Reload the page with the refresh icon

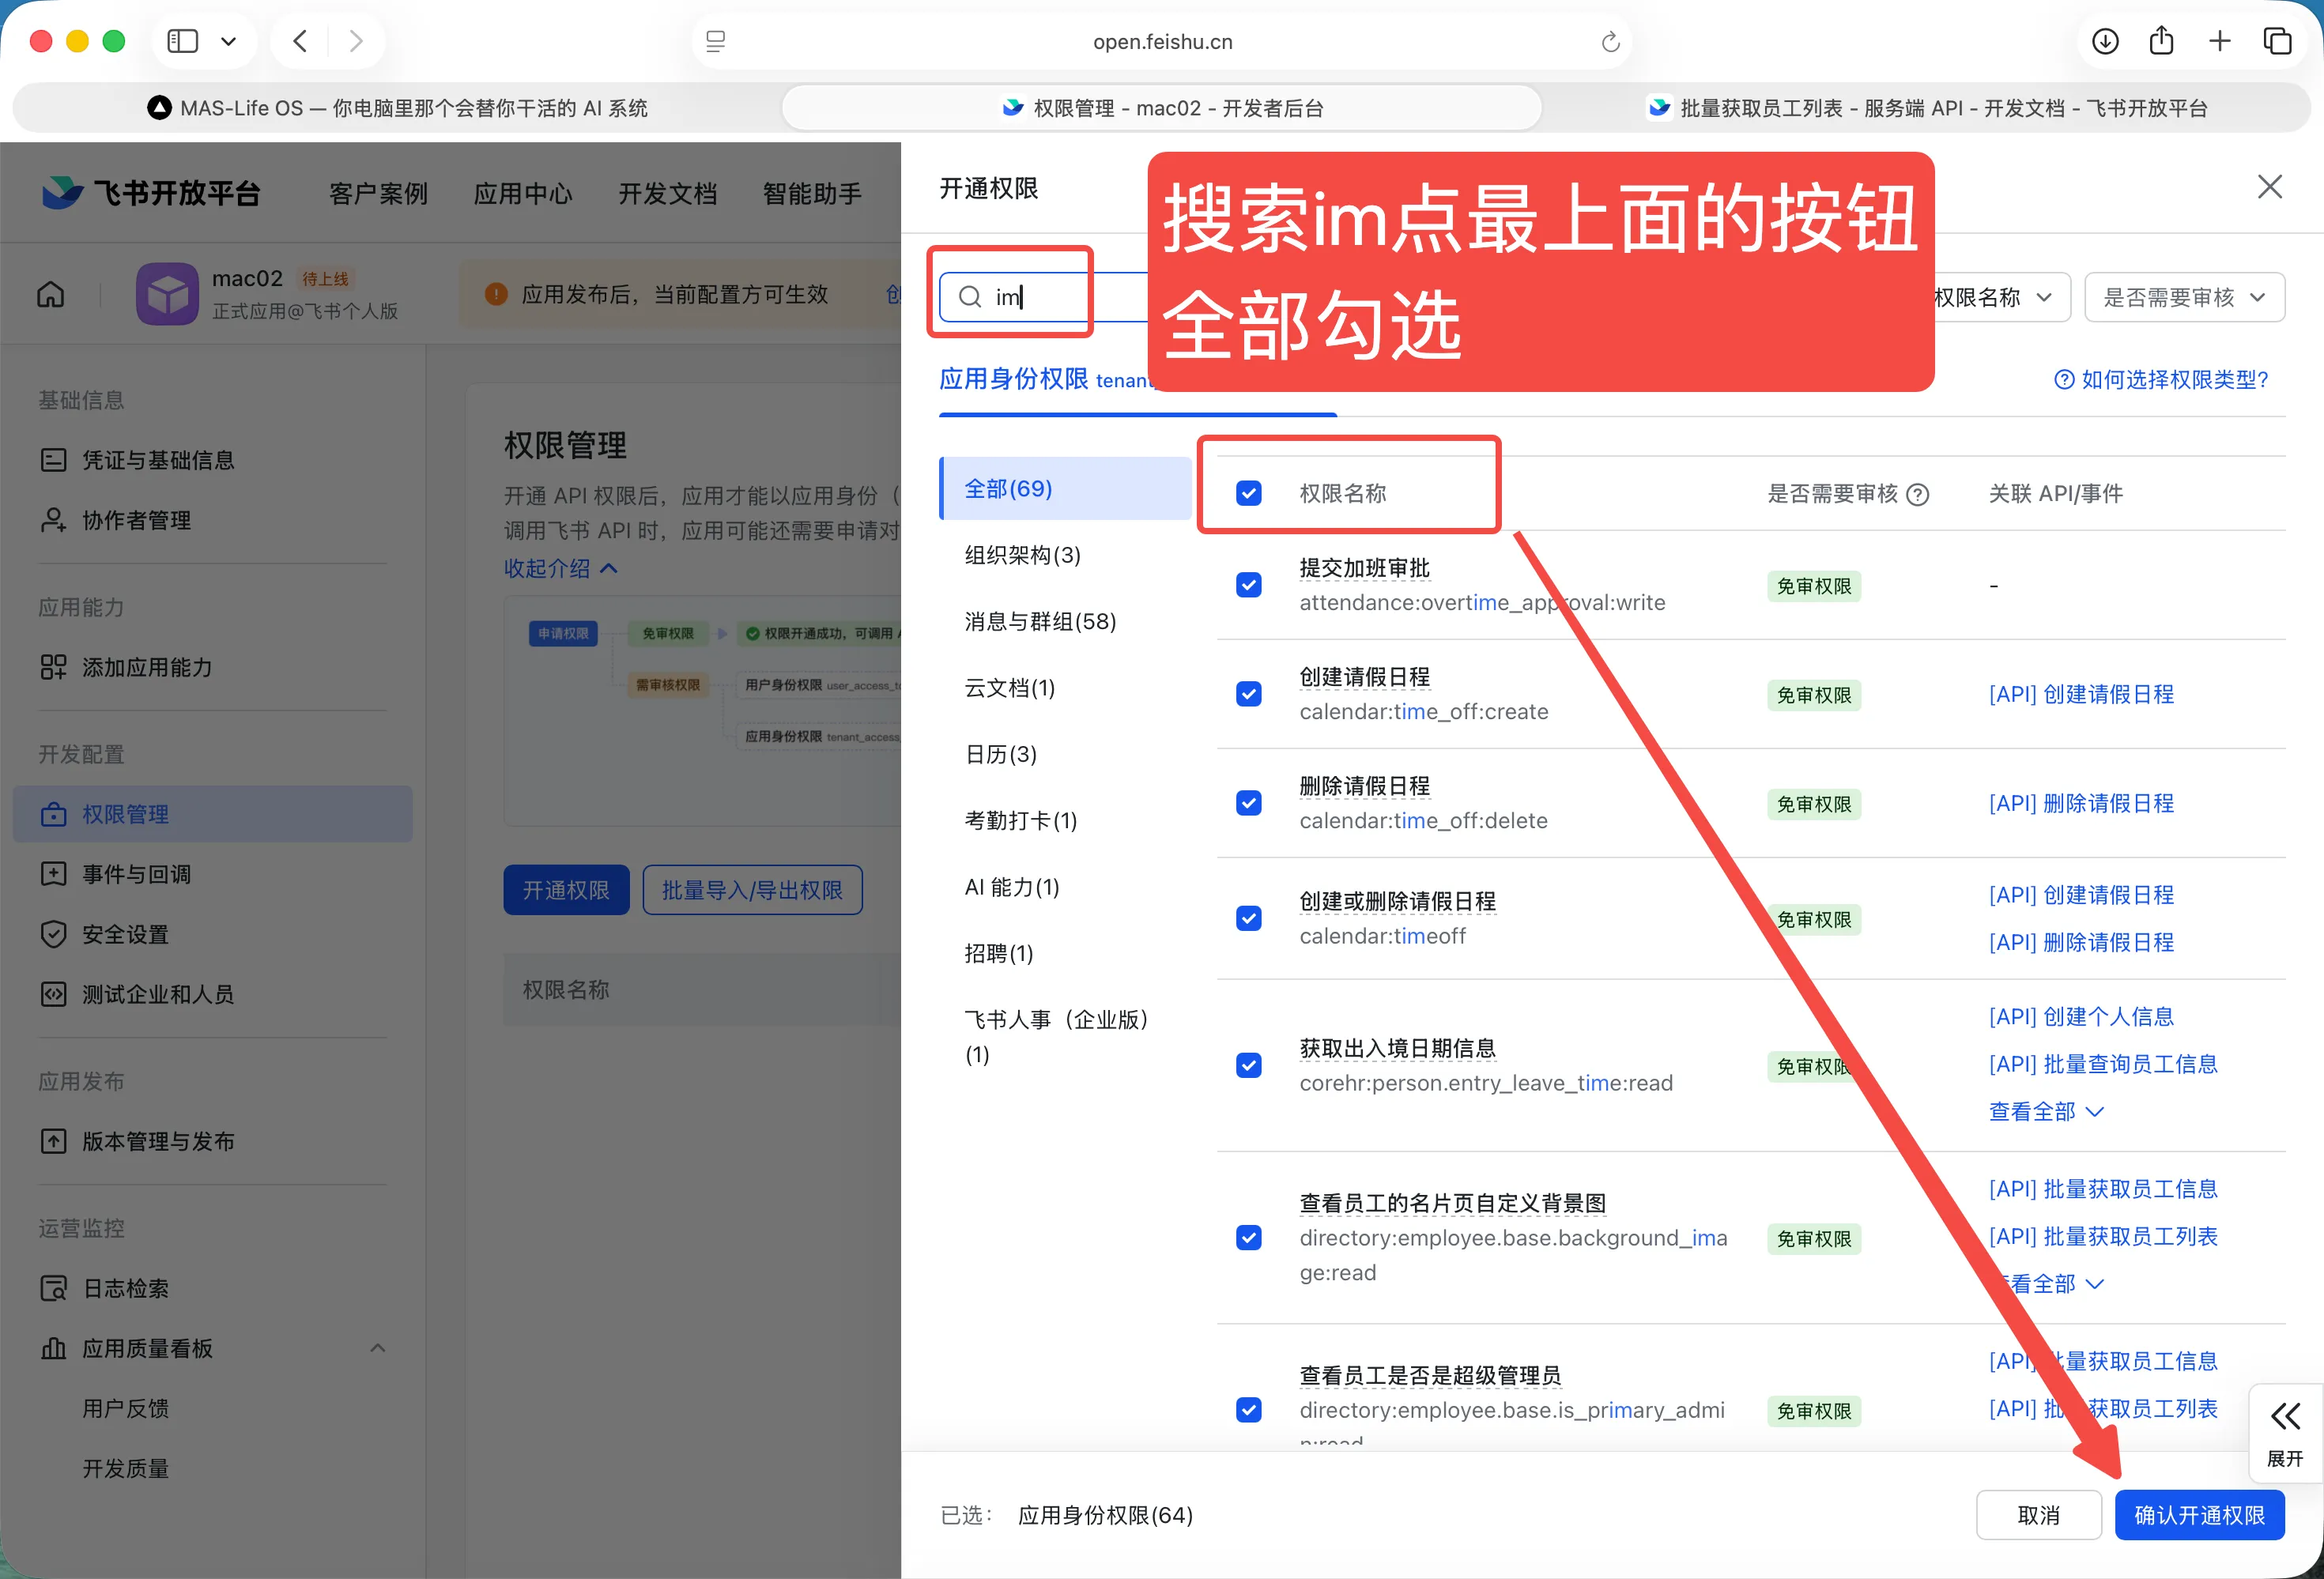pyautogui.click(x=1610, y=42)
